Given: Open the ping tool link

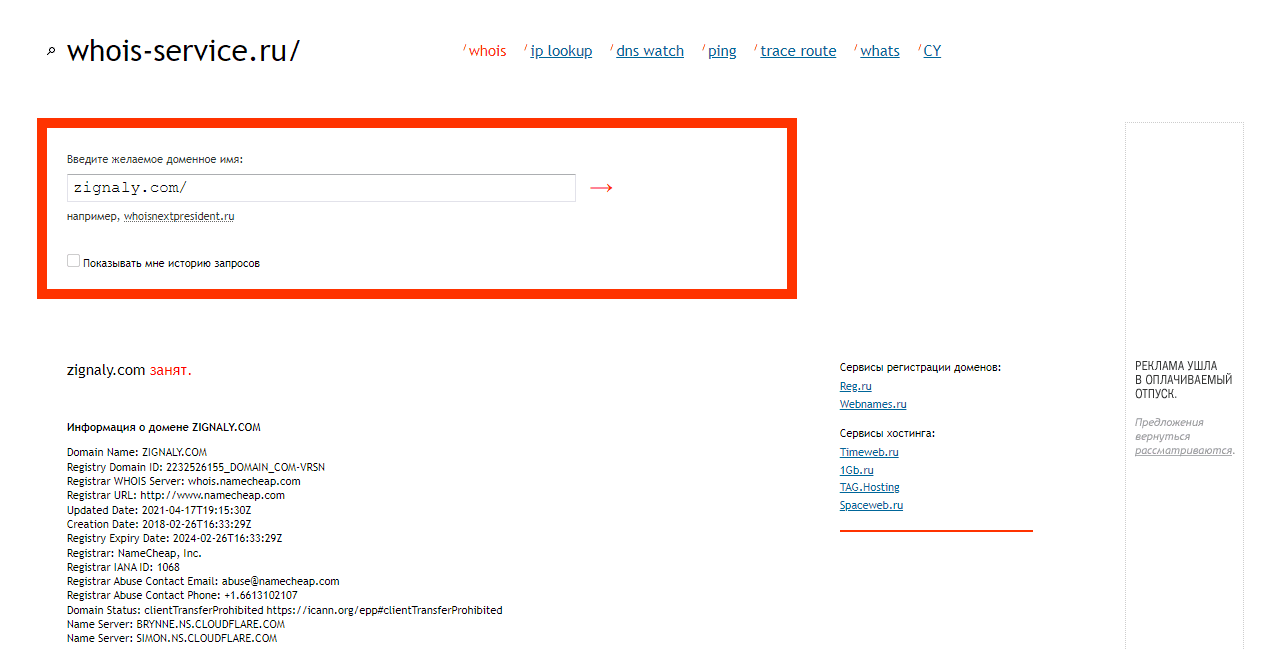Looking at the screenshot, I should point(722,51).
